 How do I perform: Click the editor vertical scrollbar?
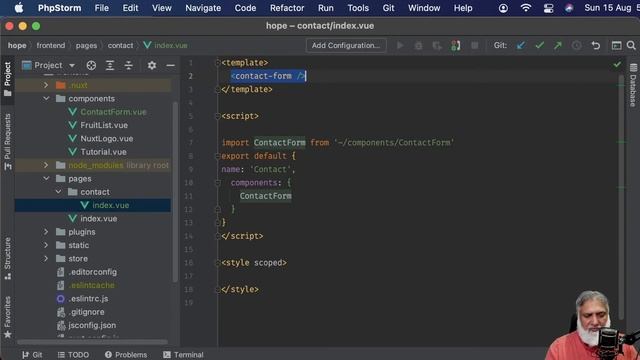621,196
